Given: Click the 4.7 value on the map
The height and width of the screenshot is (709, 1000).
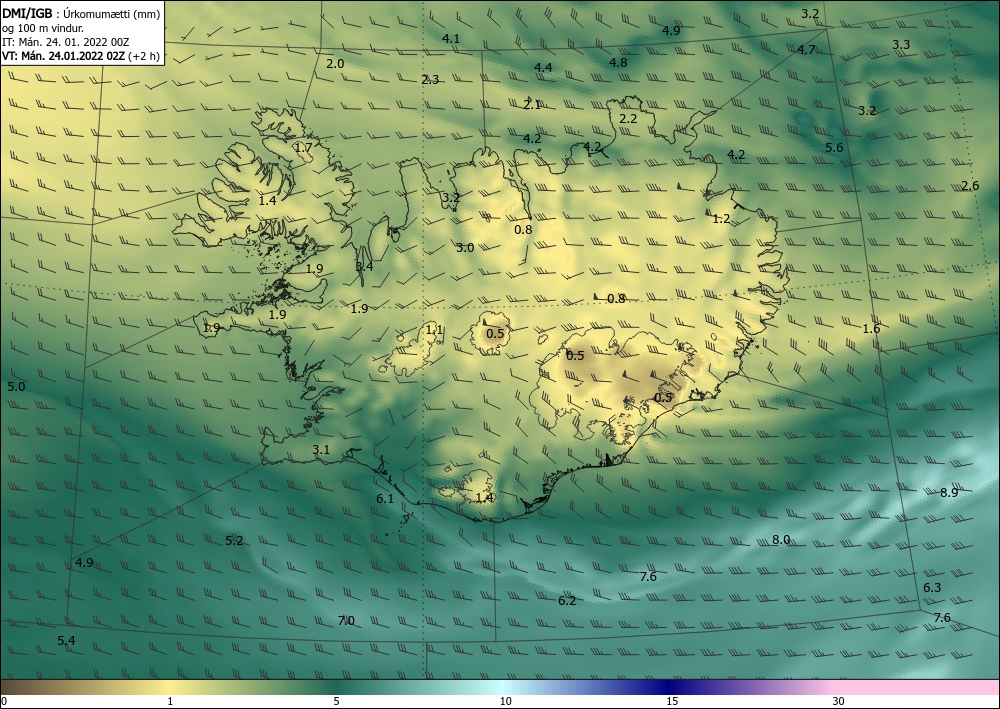Looking at the screenshot, I should point(806,50).
